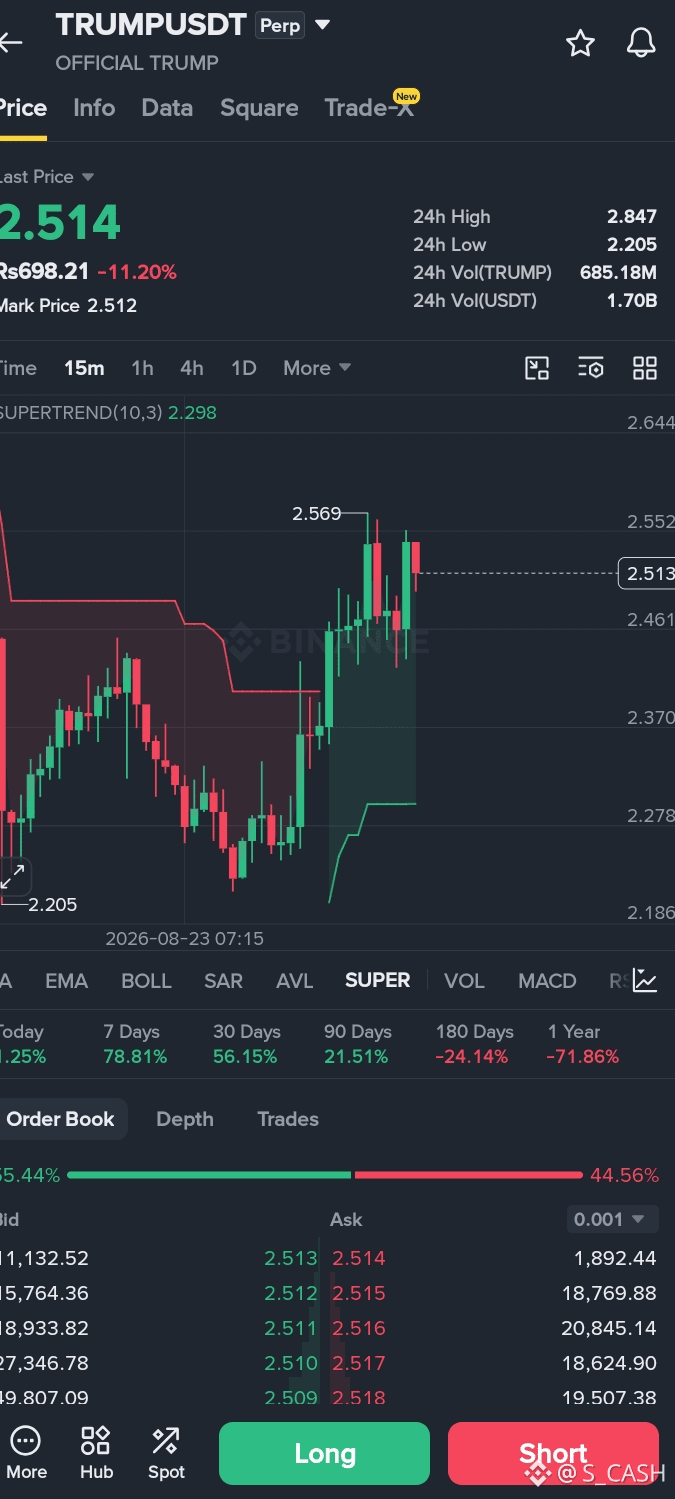Open chart drawing tools icon
The width and height of the screenshot is (675, 1499).
tap(537, 368)
